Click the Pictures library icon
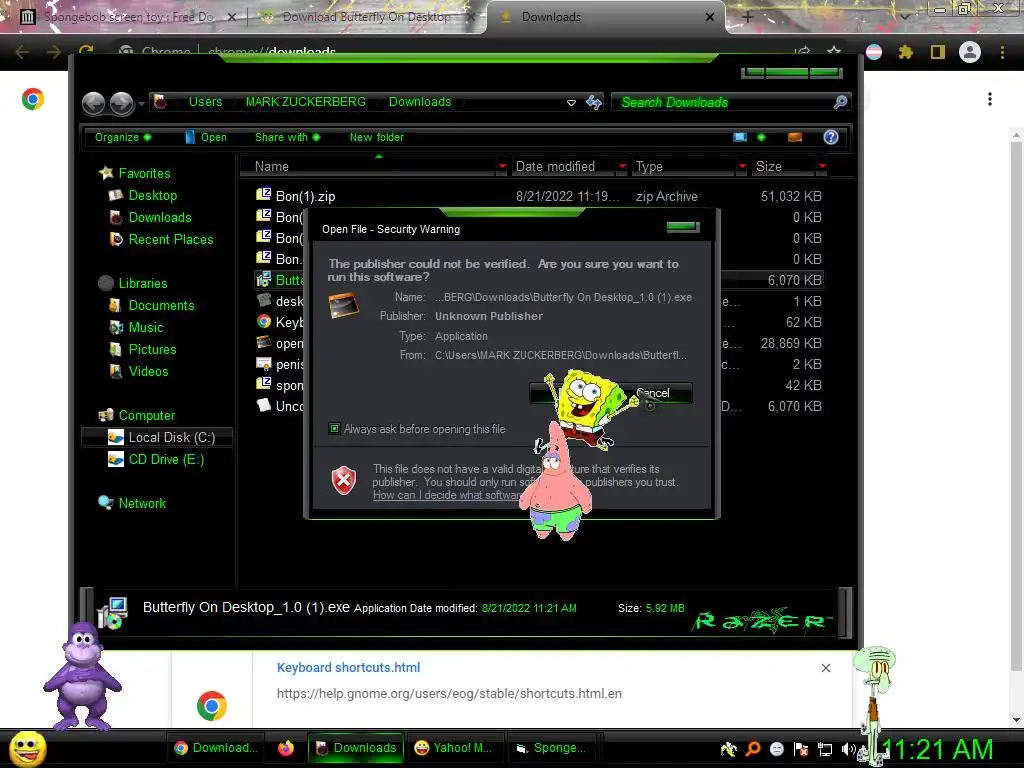The image size is (1024, 768). pos(116,349)
